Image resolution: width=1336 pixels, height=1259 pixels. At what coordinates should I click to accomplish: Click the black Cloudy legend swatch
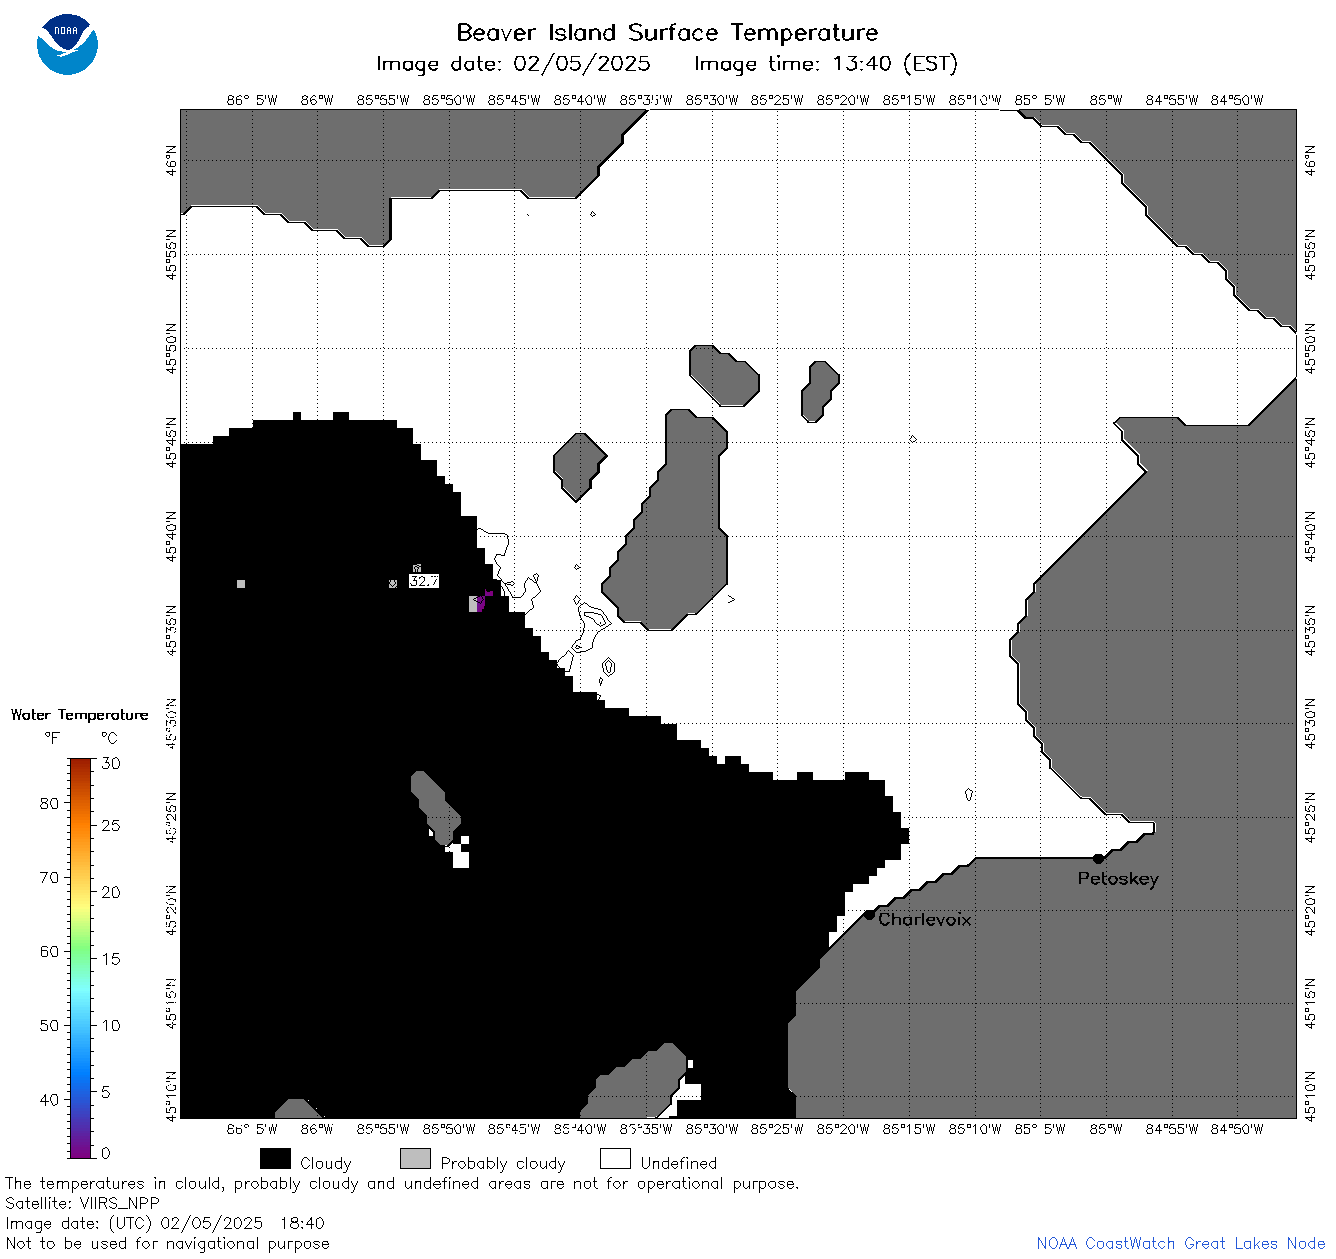click(x=275, y=1159)
